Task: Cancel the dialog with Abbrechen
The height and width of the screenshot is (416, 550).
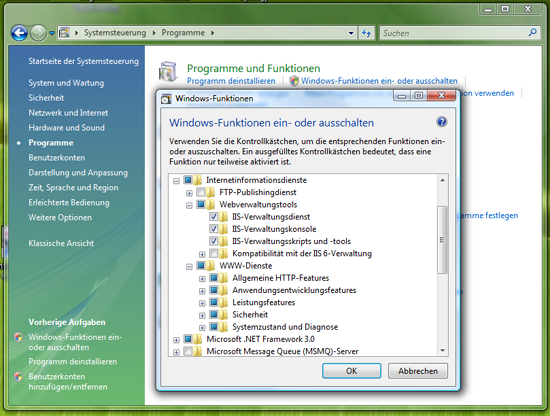Action: pyautogui.click(x=418, y=371)
